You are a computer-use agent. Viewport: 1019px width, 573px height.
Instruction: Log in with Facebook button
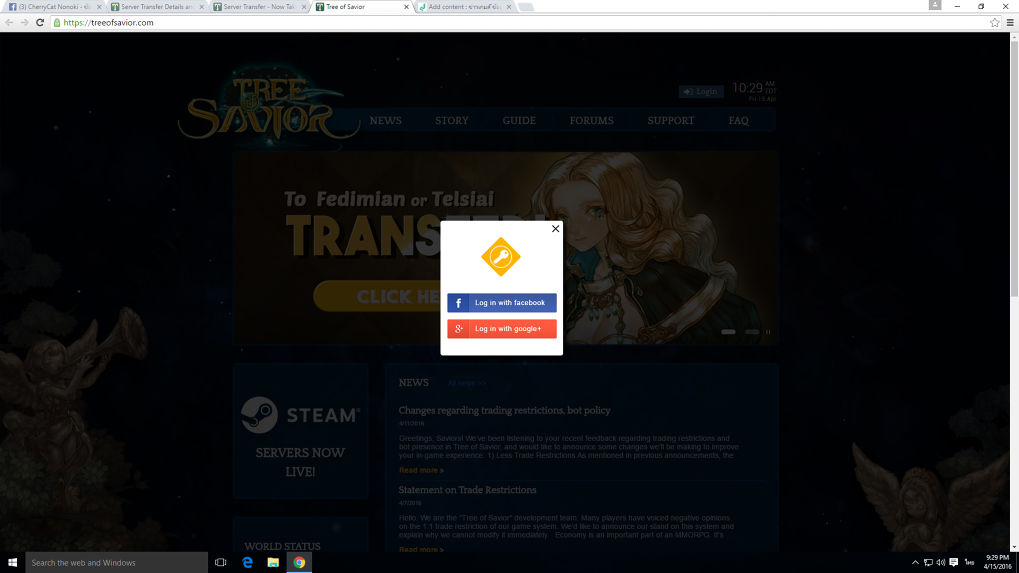[502, 303]
